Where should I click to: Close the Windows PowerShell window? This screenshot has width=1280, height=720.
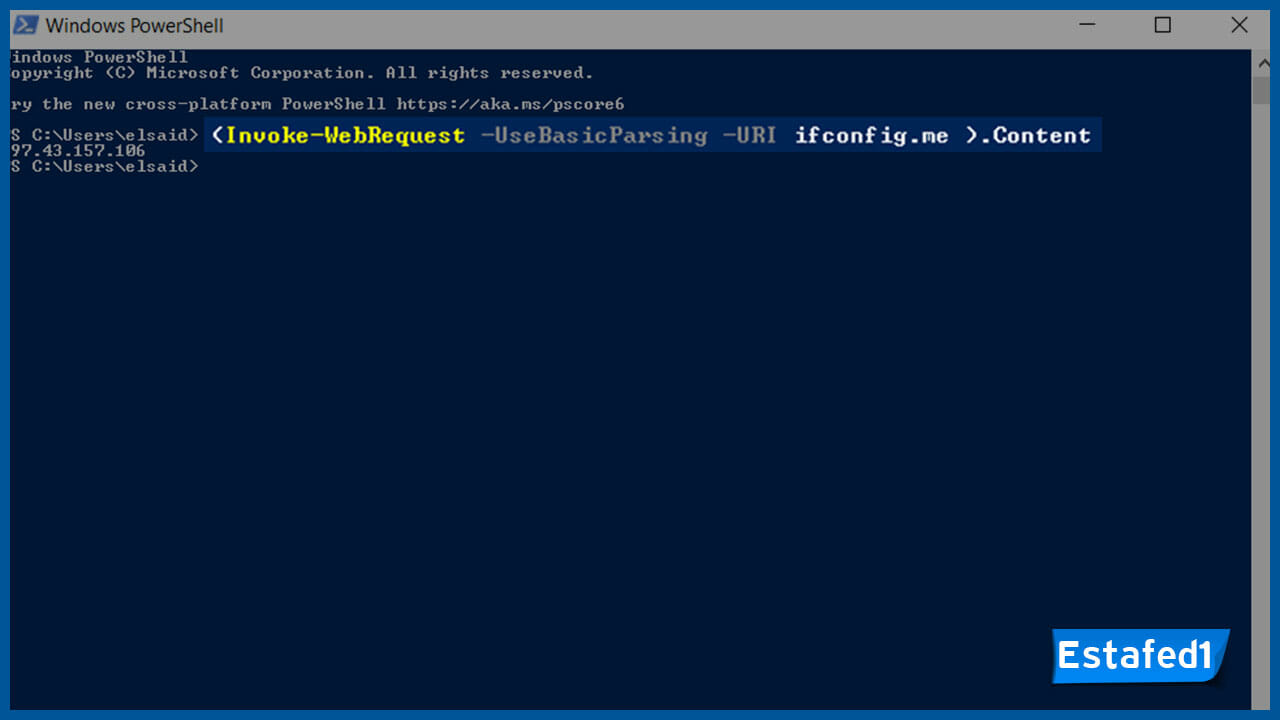pos(1239,25)
